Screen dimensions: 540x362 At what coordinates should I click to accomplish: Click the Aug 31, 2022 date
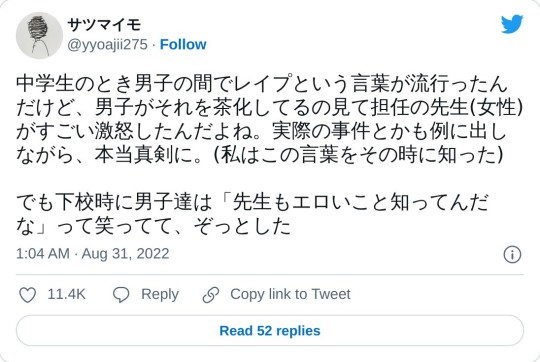125,254
